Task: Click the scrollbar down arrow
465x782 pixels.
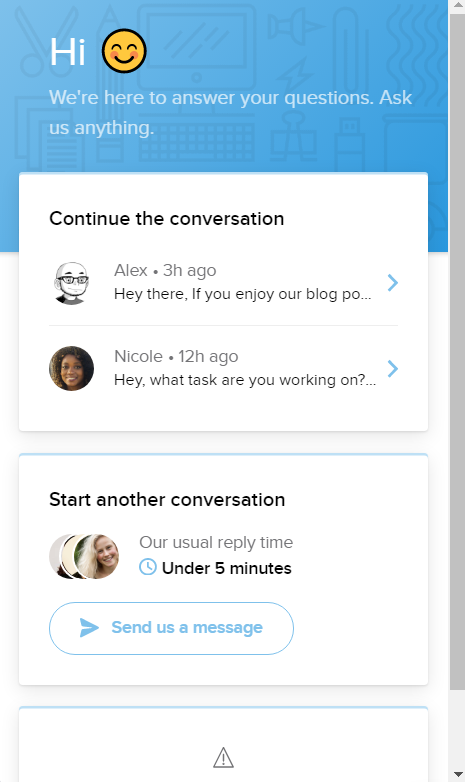Action: (458, 775)
